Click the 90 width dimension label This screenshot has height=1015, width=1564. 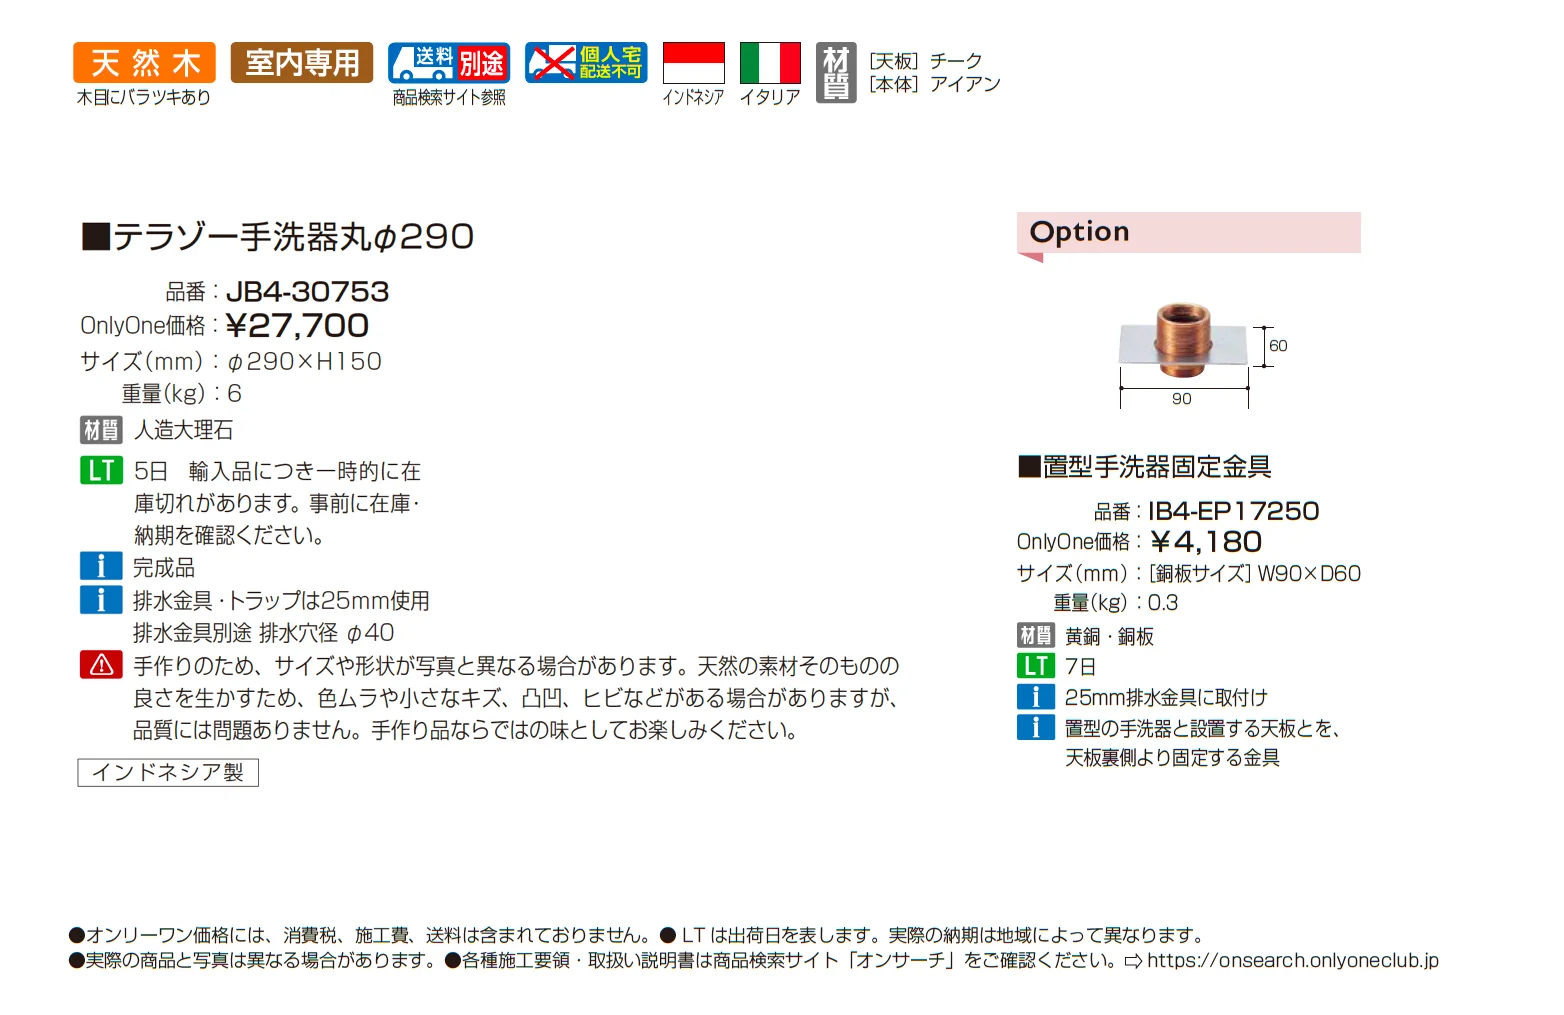point(1182,398)
